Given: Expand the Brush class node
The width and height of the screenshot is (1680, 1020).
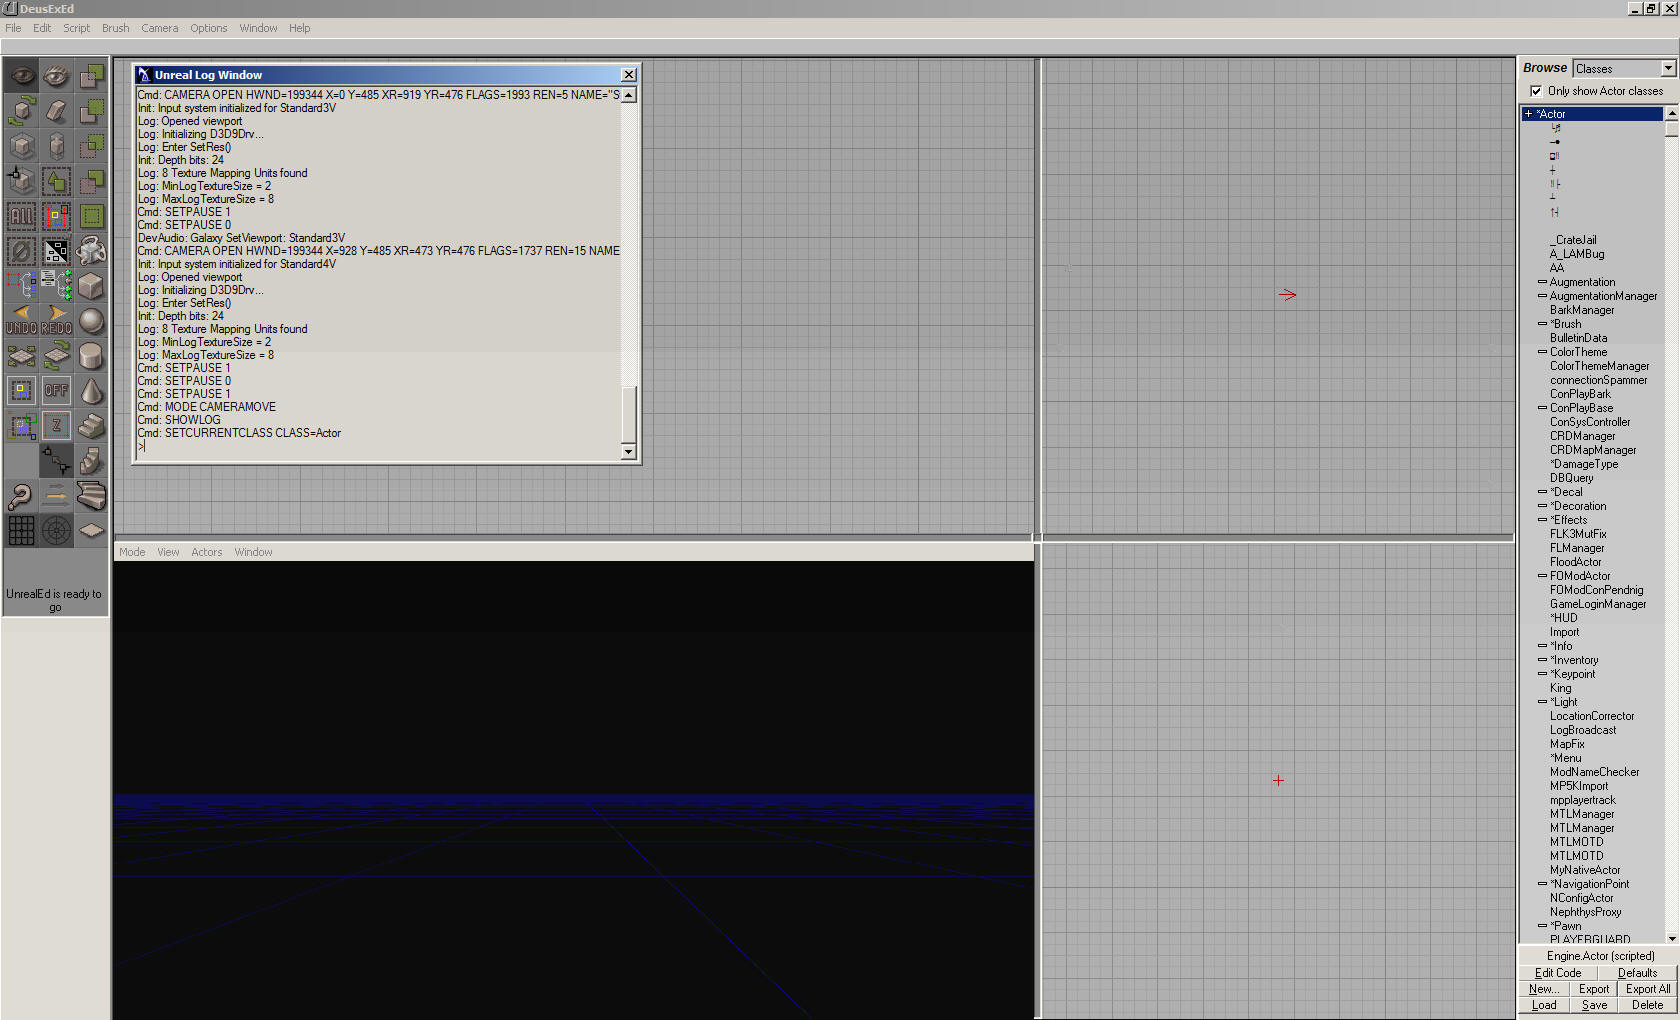Looking at the screenshot, I should [1542, 324].
